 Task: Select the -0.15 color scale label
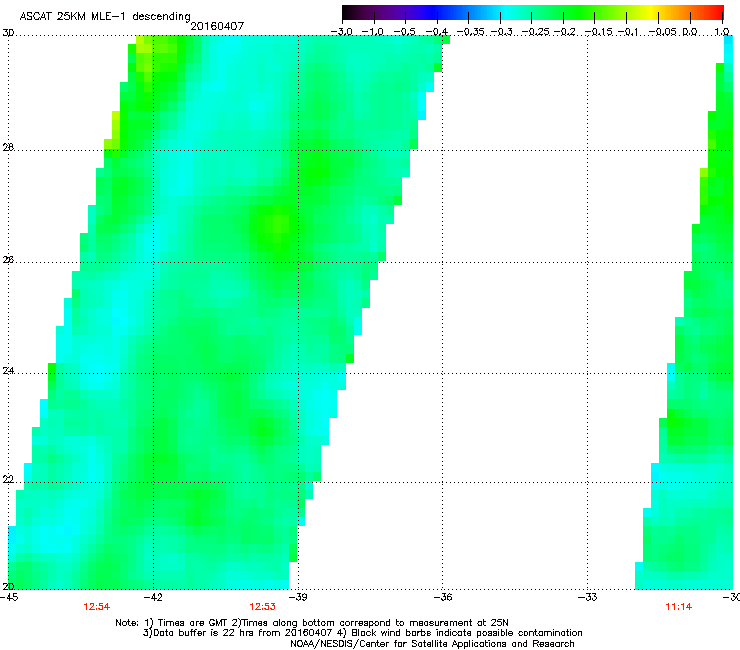click(597, 32)
